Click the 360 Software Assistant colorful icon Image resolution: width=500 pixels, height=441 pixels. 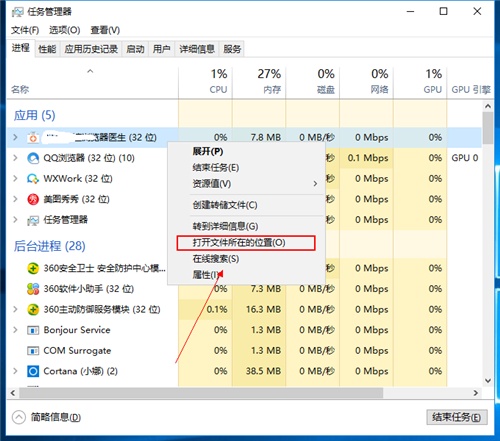[33, 289]
